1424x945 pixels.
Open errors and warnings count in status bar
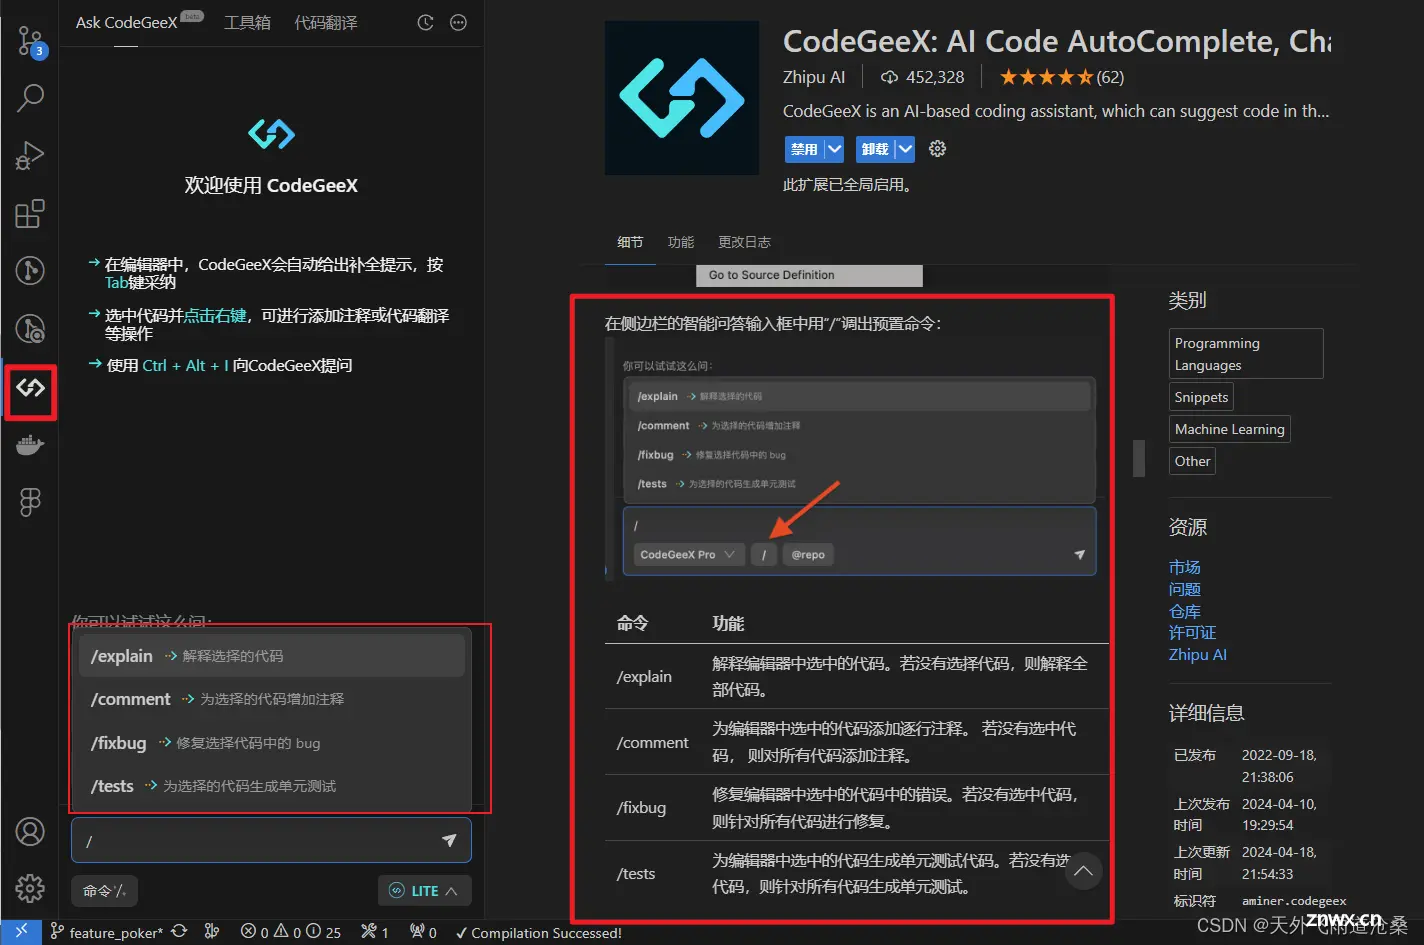click(x=291, y=932)
